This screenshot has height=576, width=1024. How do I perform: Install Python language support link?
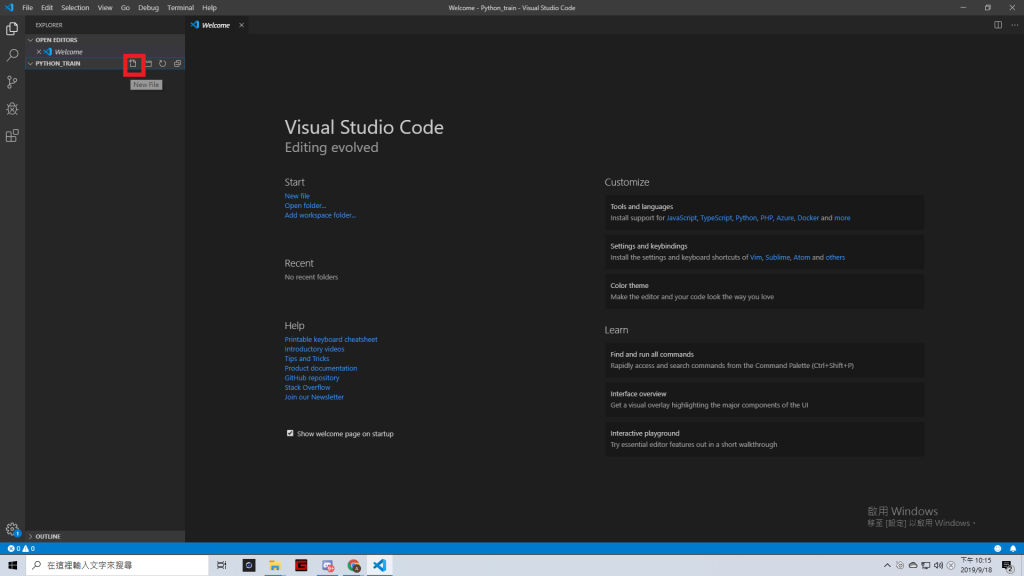coord(746,218)
